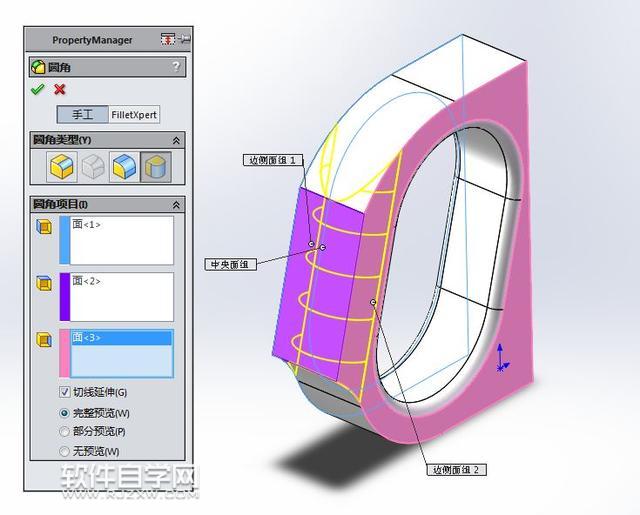Collapse the 圆角项目 section
The width and height of the screenshot is (640, 515).
coord(177,204)
